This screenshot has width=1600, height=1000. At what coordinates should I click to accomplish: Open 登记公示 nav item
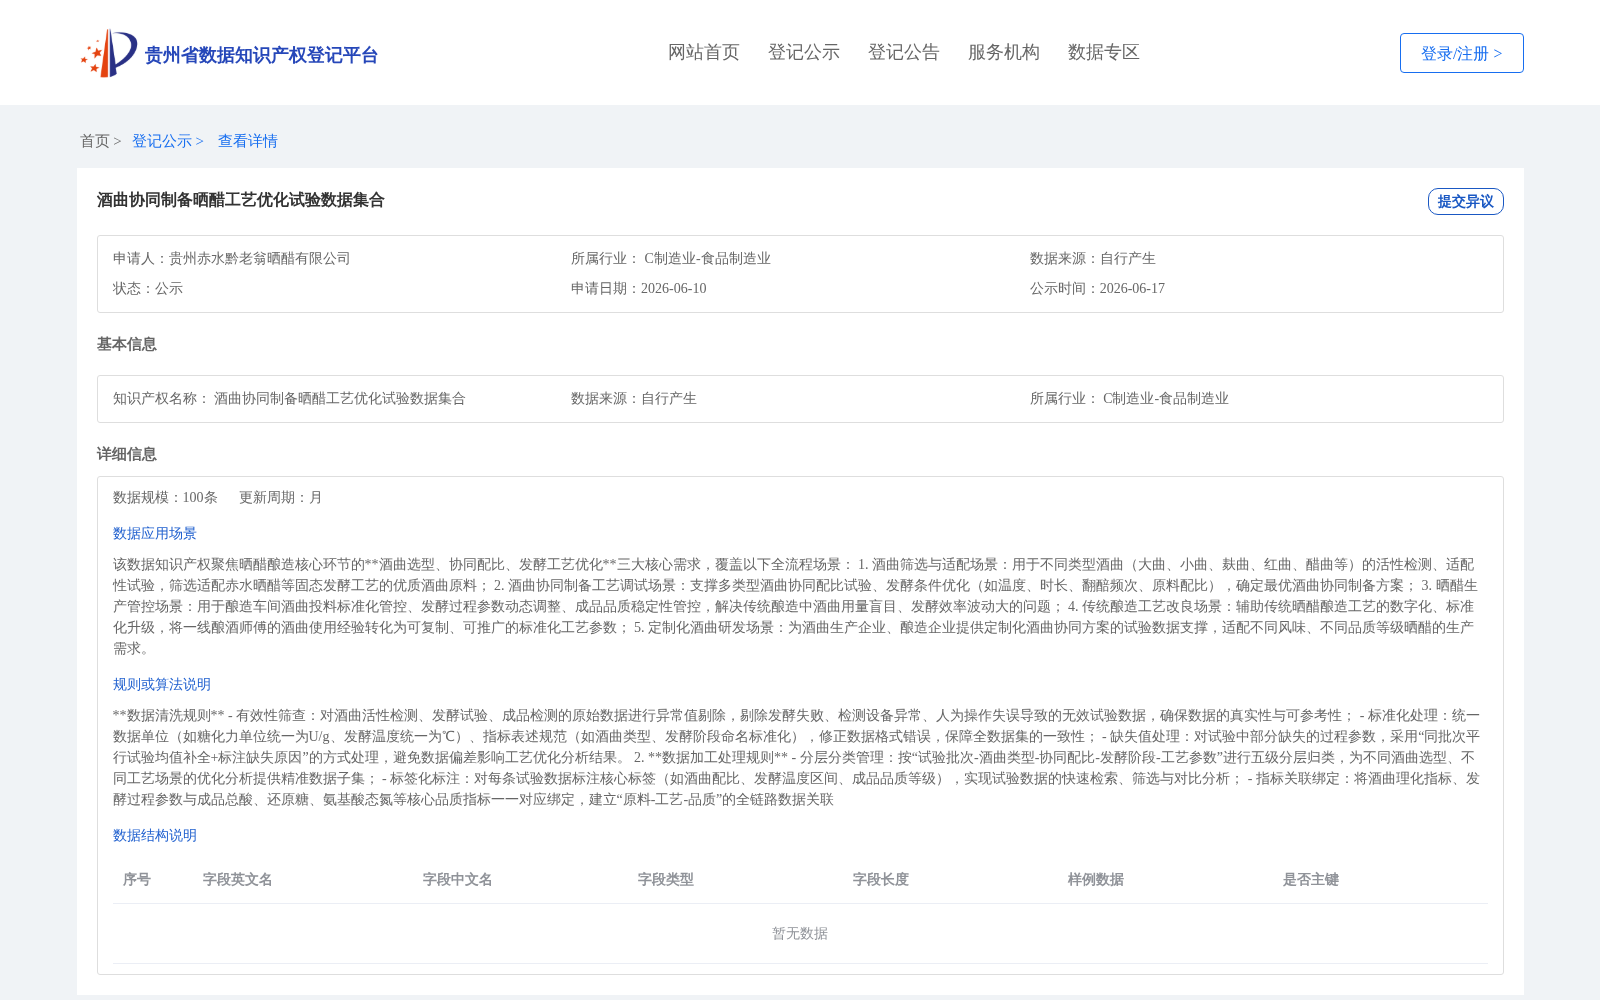pos(804,52)
